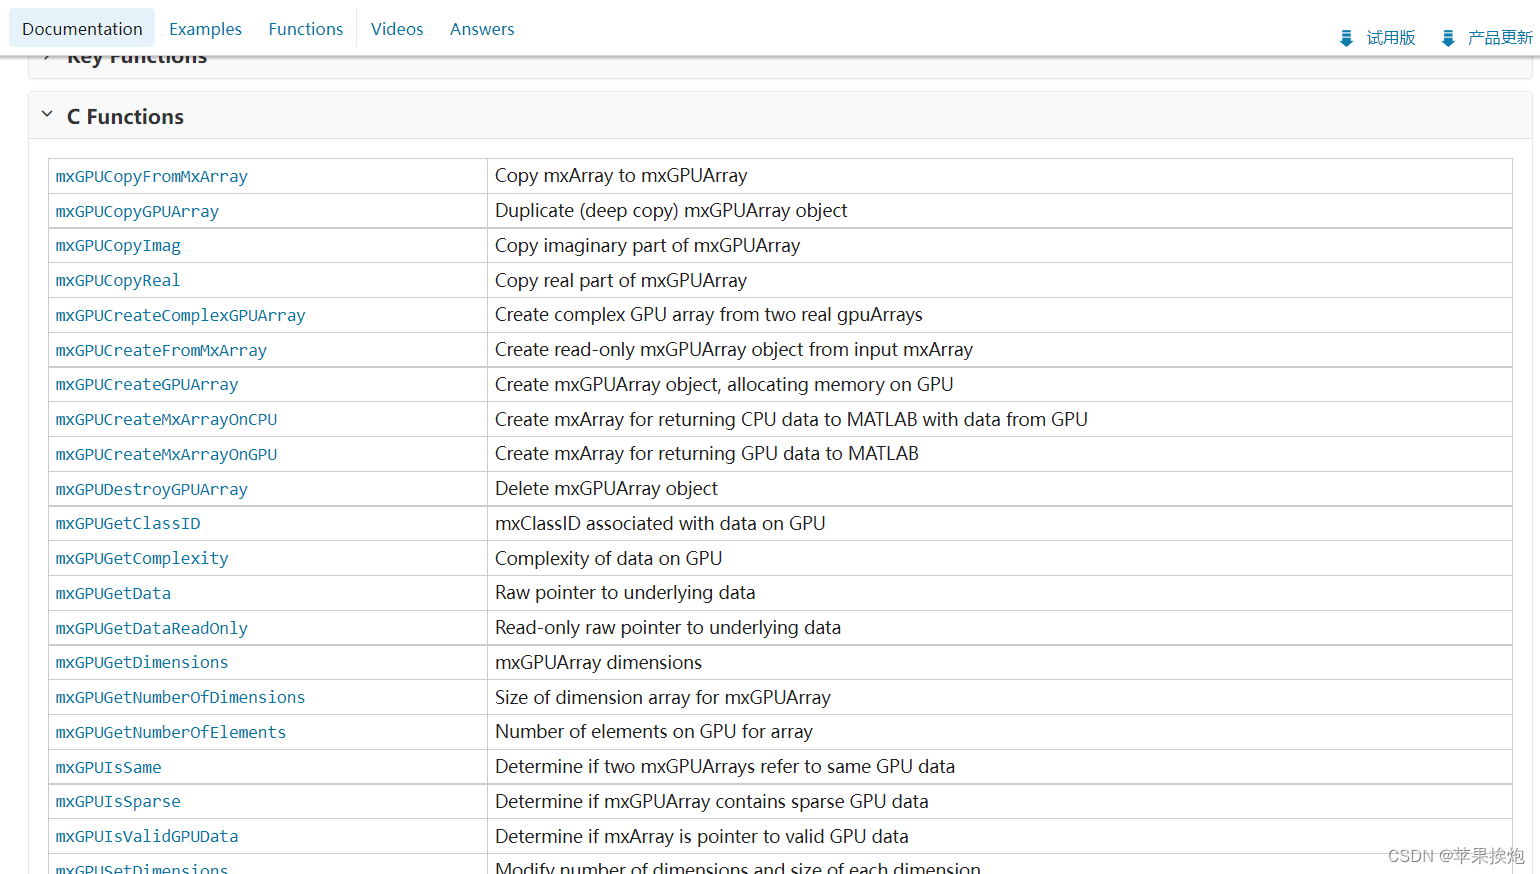
Task: Click 'Create mxGPUArray object, allocating memory on GPU'
Action: pyautogui.click(x=724, y=385)
